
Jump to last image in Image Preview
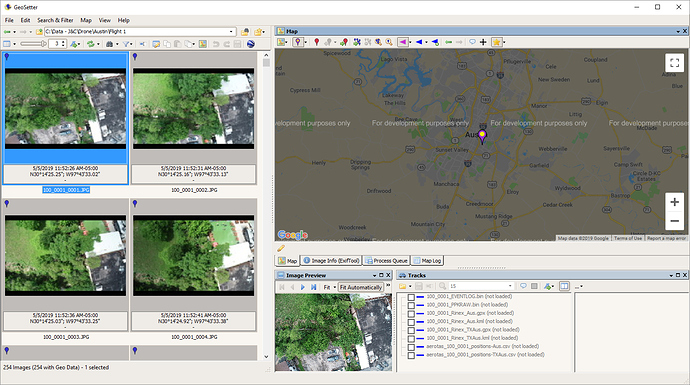(x=313, y=287)
